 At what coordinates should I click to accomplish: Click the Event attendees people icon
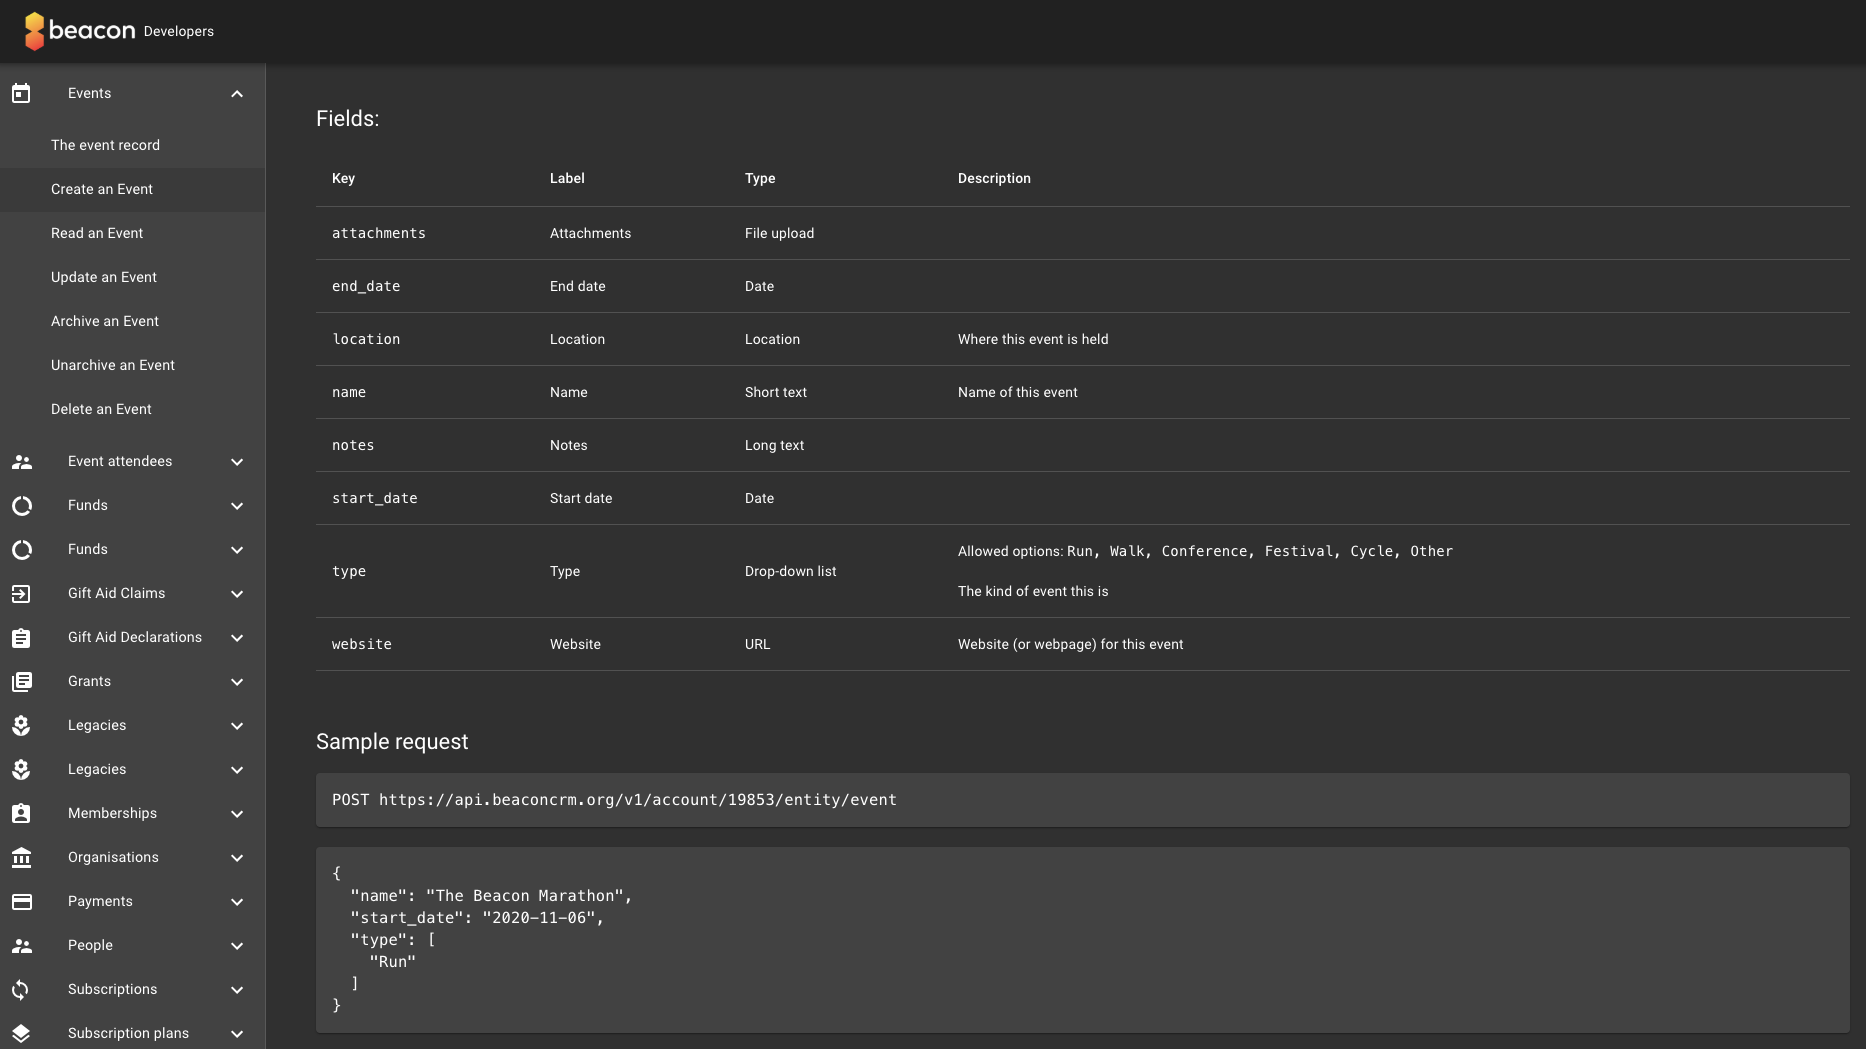click(x=21, y=462)
